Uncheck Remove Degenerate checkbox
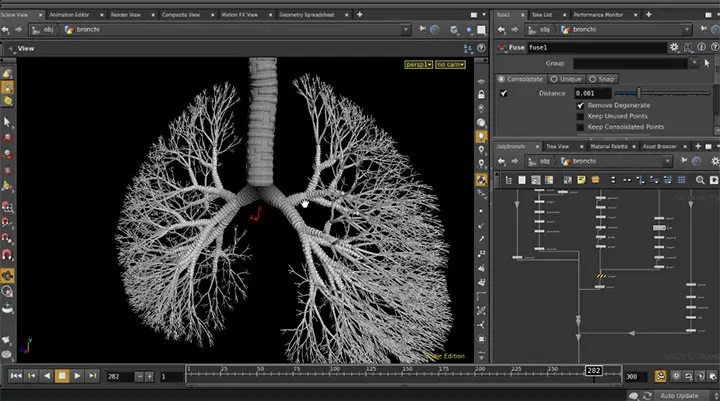720x401 pixels. pos(580,105)
